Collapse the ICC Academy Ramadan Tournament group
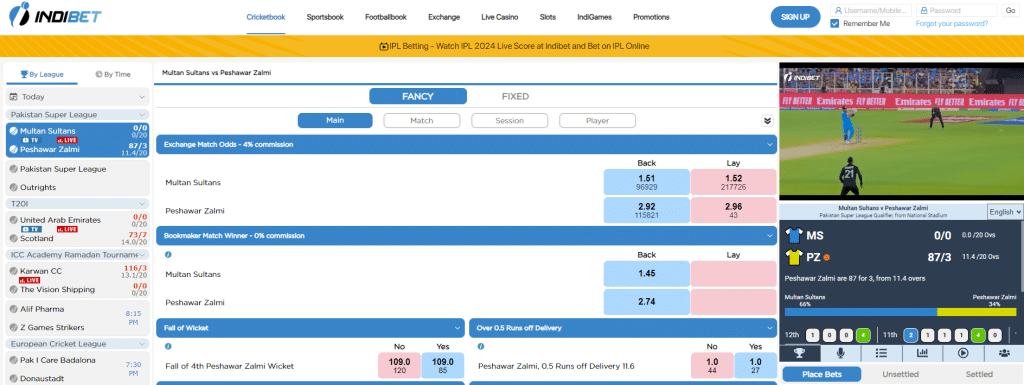Image resolution: width=1024 pixels, height=385 pixels. (78, 254)
